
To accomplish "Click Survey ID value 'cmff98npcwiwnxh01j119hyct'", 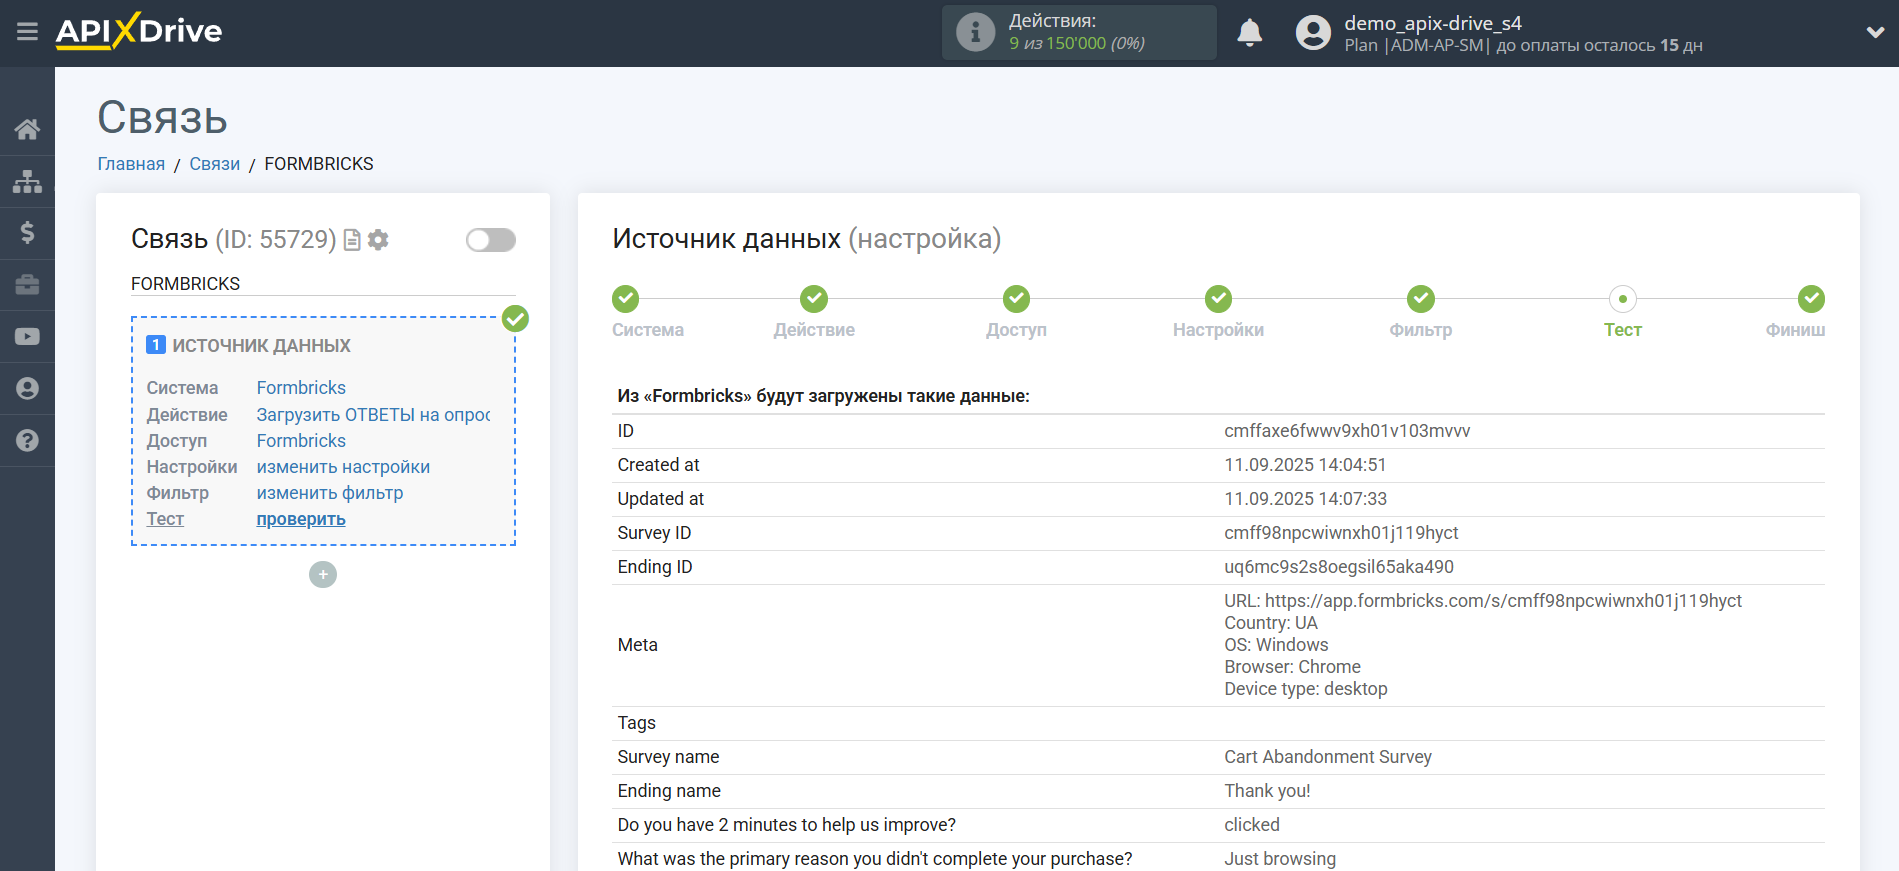I will (x=1341, y=533).
